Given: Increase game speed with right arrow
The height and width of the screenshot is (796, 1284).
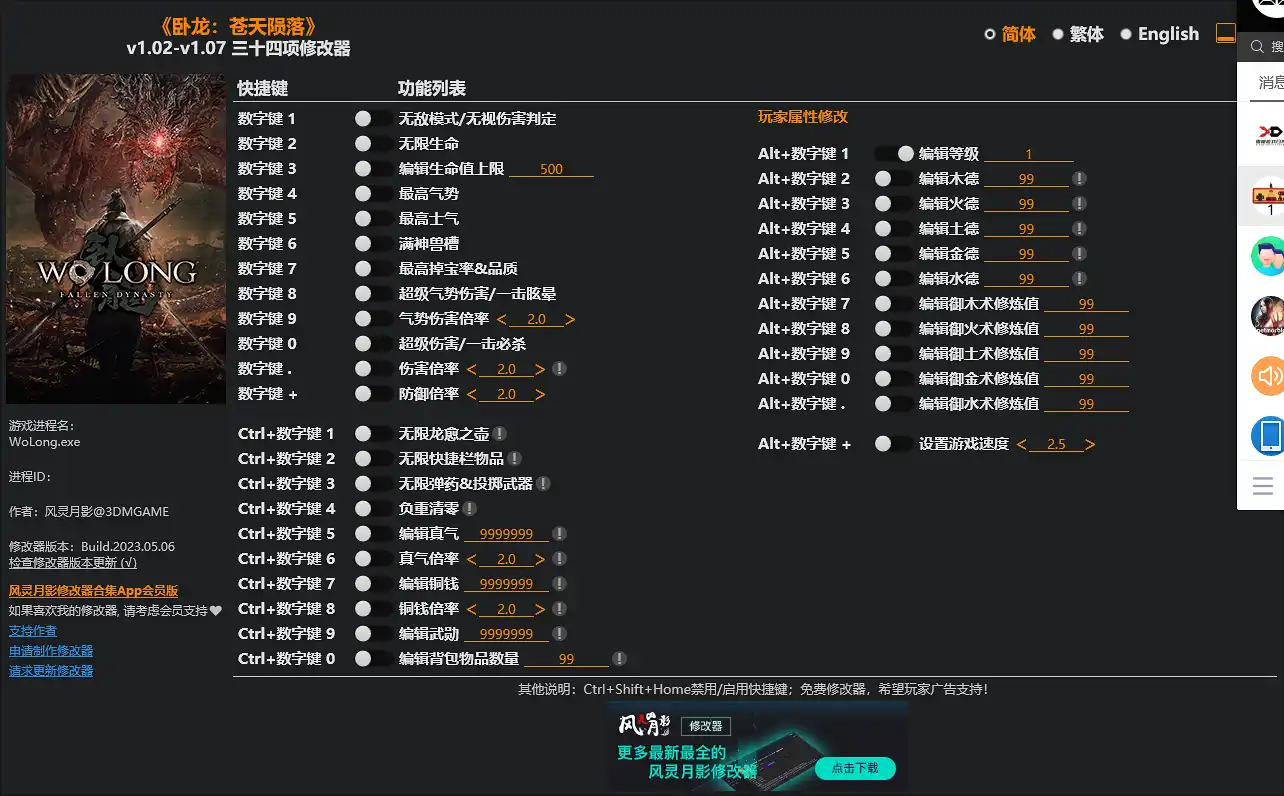Looking at the screenshot, I should click(x=1090, y=445).
